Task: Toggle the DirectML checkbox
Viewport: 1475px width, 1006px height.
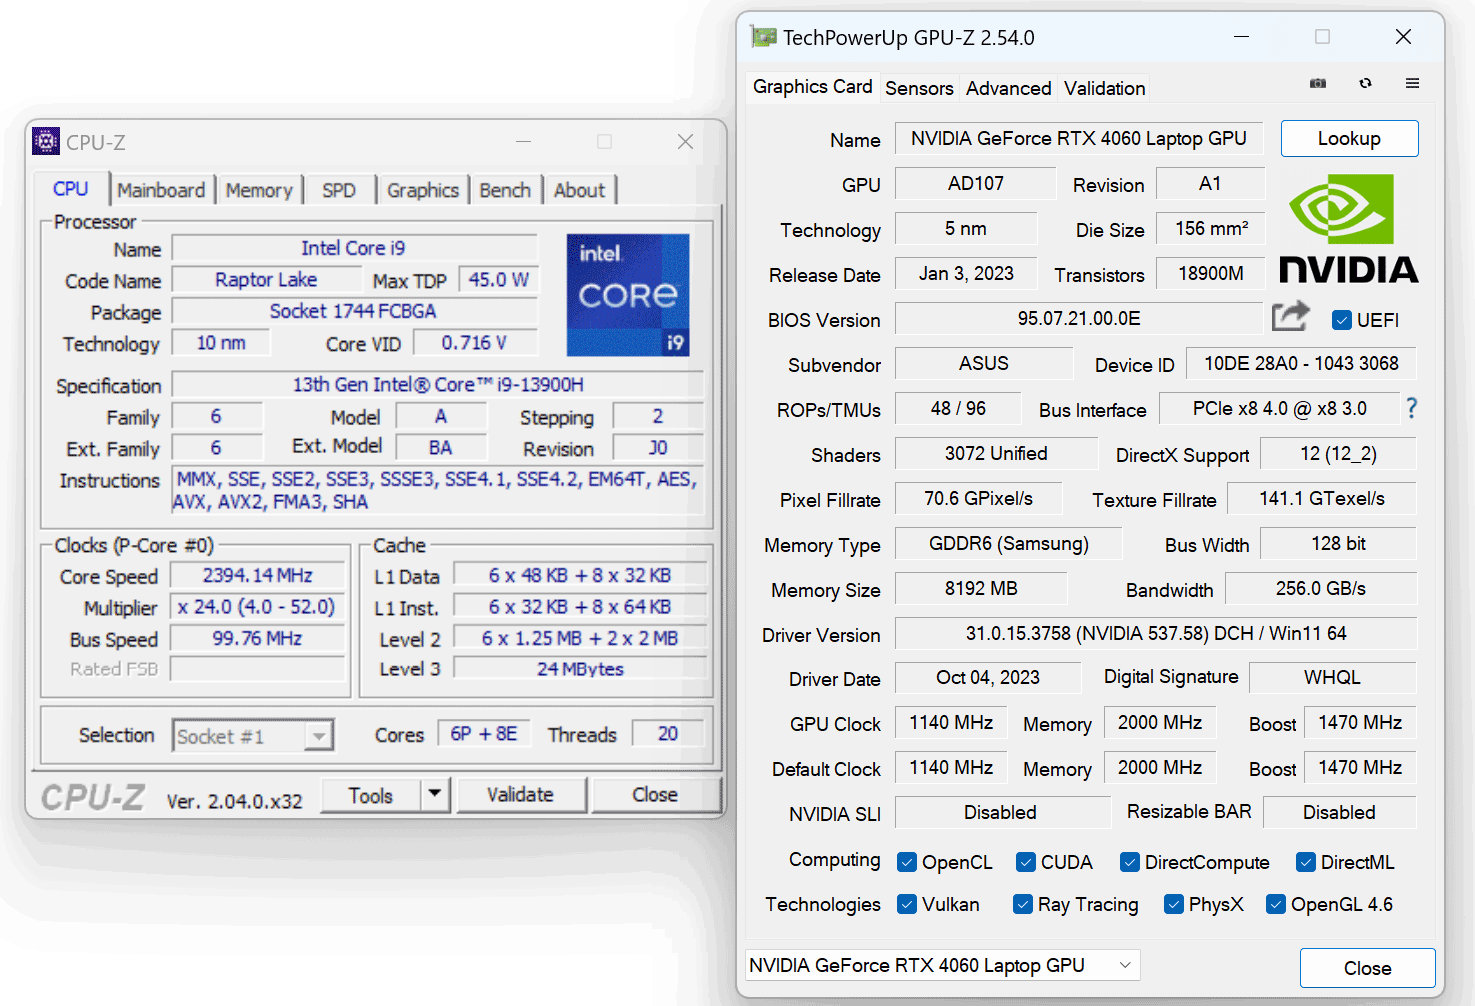Action: click(x=1306, y=862)
